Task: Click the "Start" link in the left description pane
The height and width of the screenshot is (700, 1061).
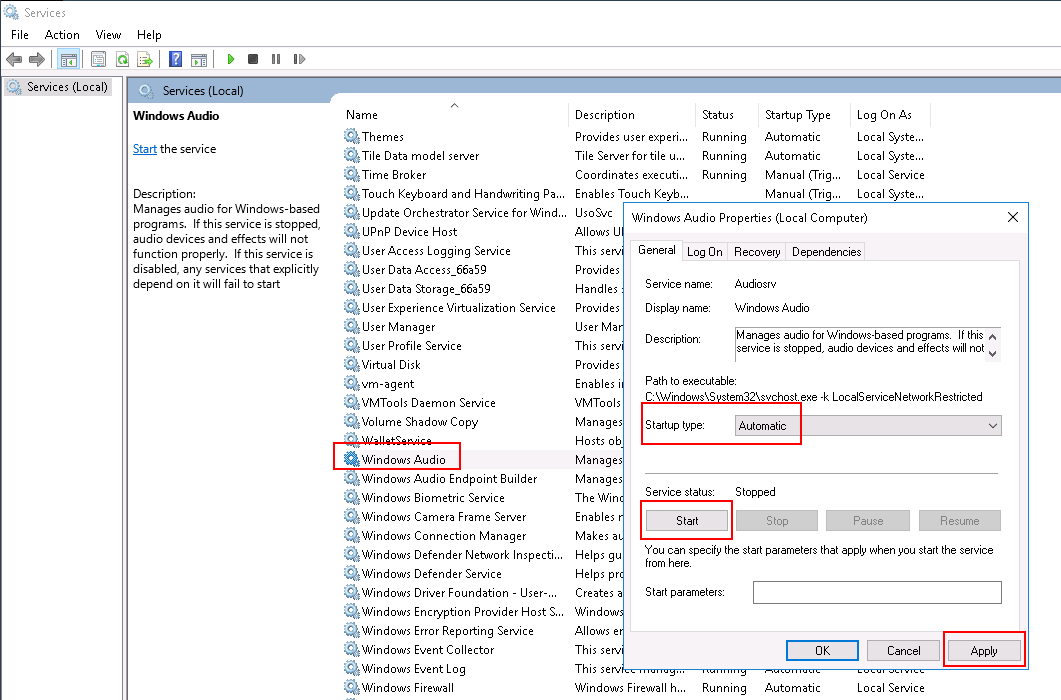Action: pyautogui.click(x=145, y=149)
